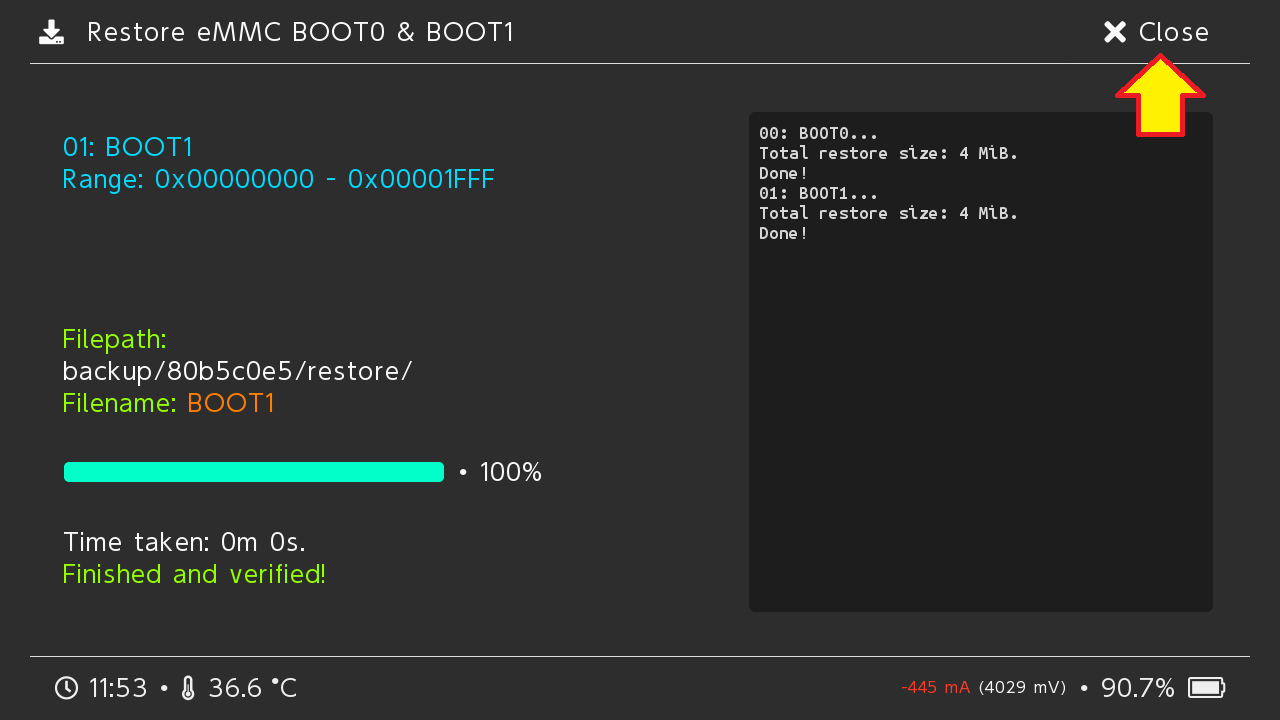Select the cyan 01: BOOT1 heading
Screen dimensions: 1280x720
click(128, 147)
